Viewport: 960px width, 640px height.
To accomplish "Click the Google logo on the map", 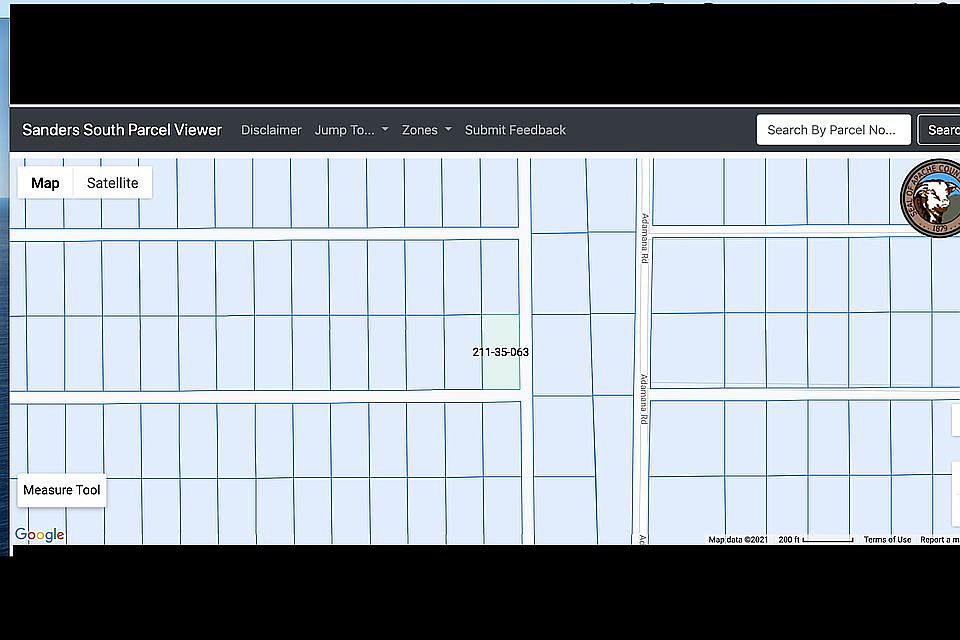I will click(40, 535).
